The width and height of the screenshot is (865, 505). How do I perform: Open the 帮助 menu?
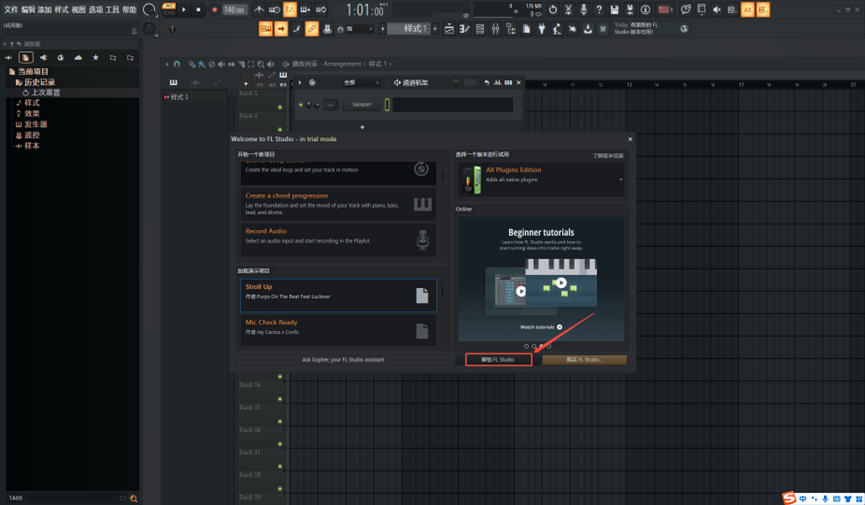129,10
